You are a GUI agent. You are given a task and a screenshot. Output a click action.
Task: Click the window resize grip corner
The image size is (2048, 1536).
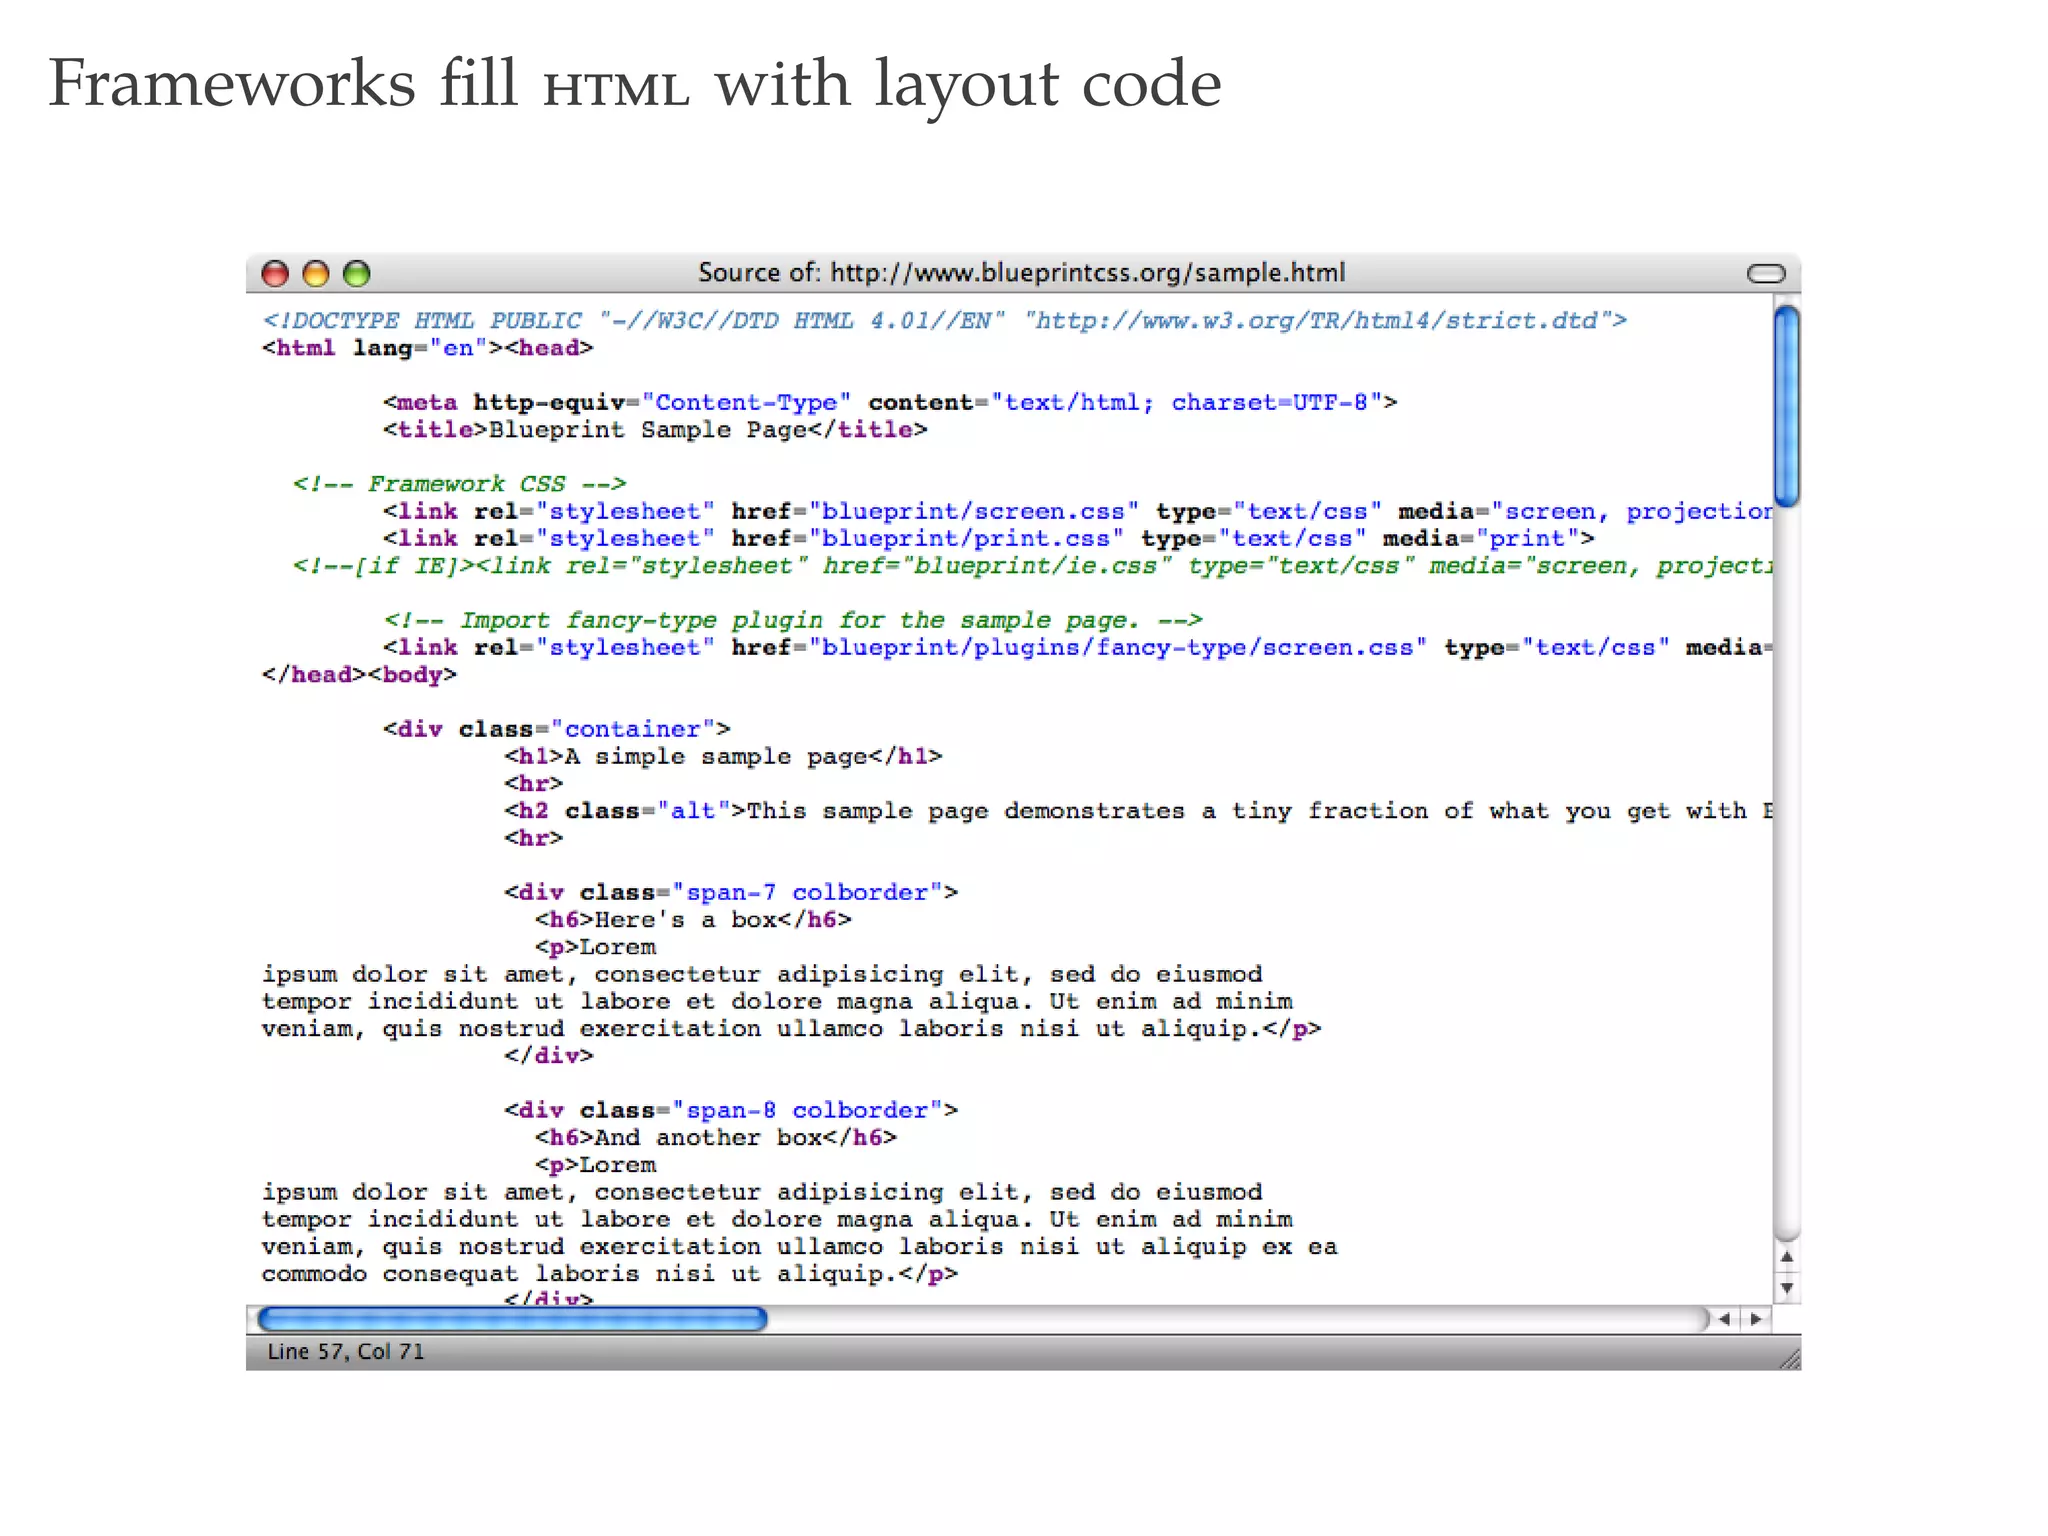click(1790, 1359)
